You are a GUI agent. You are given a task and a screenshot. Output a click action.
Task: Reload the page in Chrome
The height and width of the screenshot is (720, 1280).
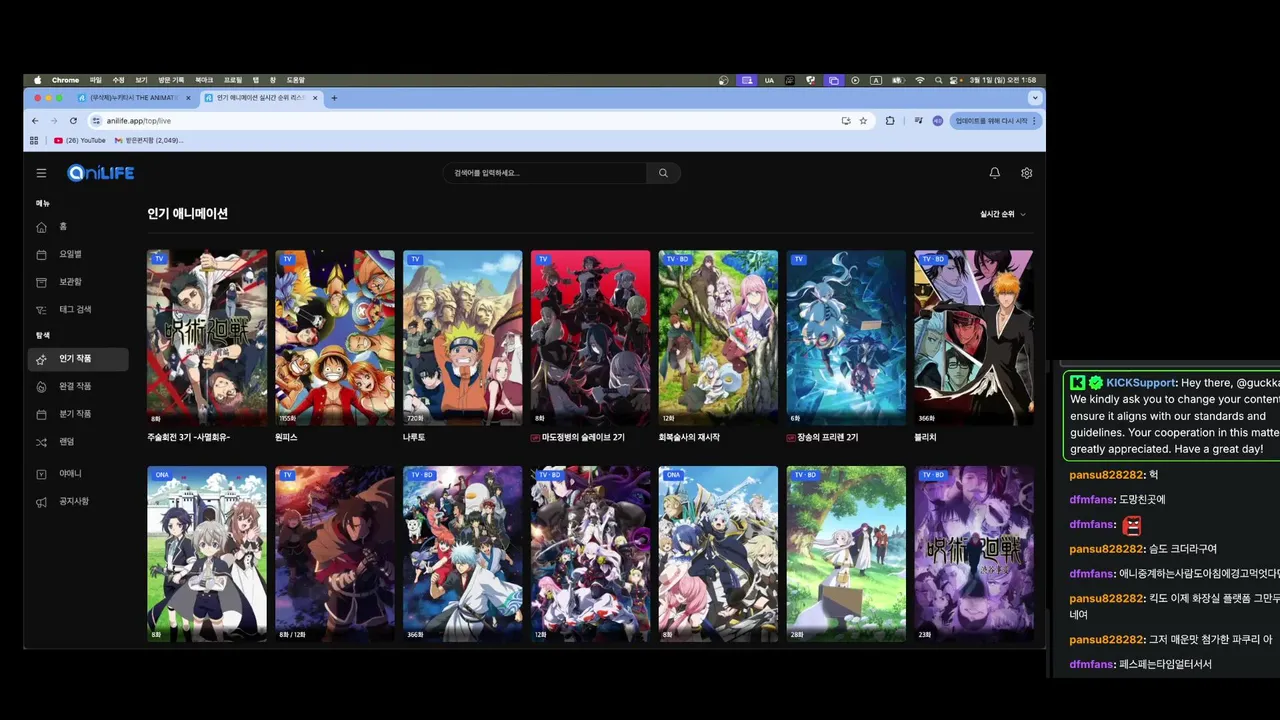tap(73, 120)
